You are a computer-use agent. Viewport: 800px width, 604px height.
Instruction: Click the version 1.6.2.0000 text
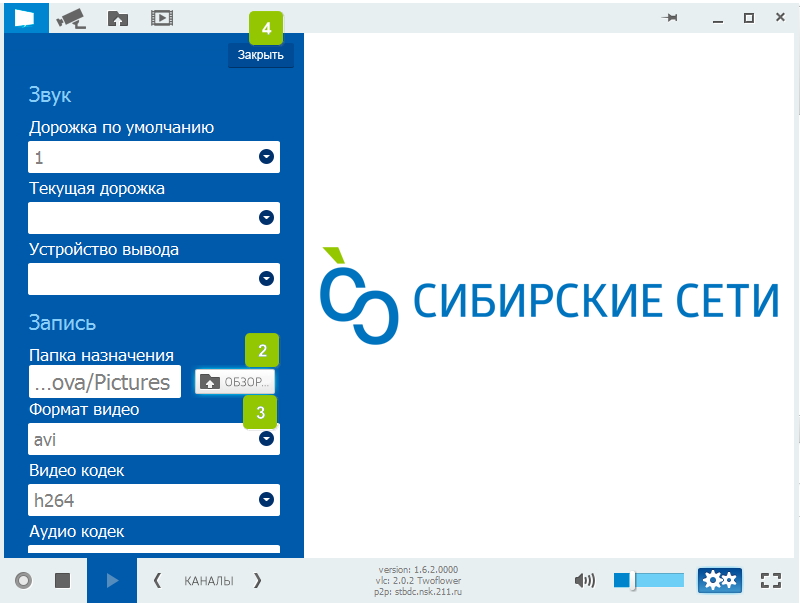point(418,569)
